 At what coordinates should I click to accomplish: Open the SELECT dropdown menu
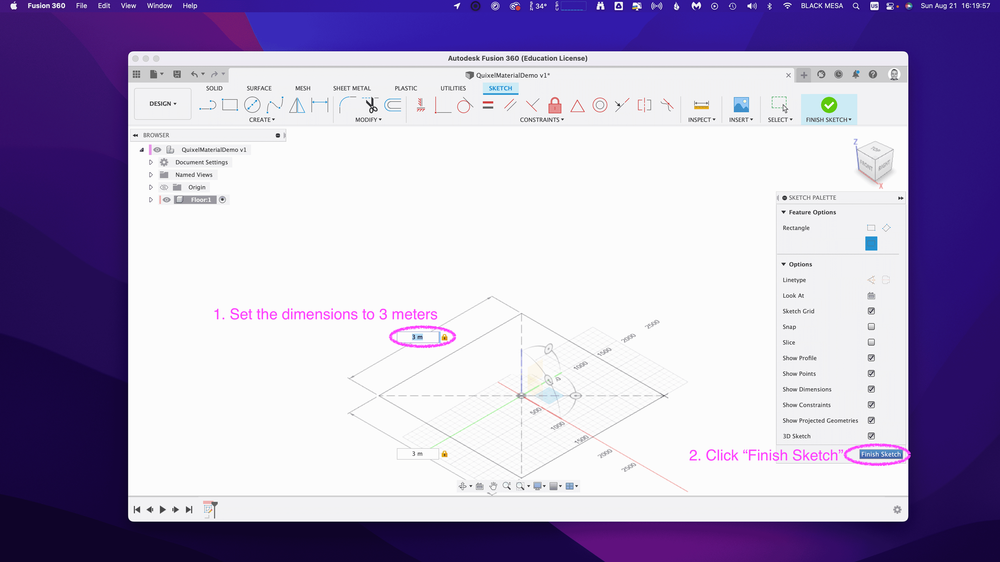(x=780, y=120)
